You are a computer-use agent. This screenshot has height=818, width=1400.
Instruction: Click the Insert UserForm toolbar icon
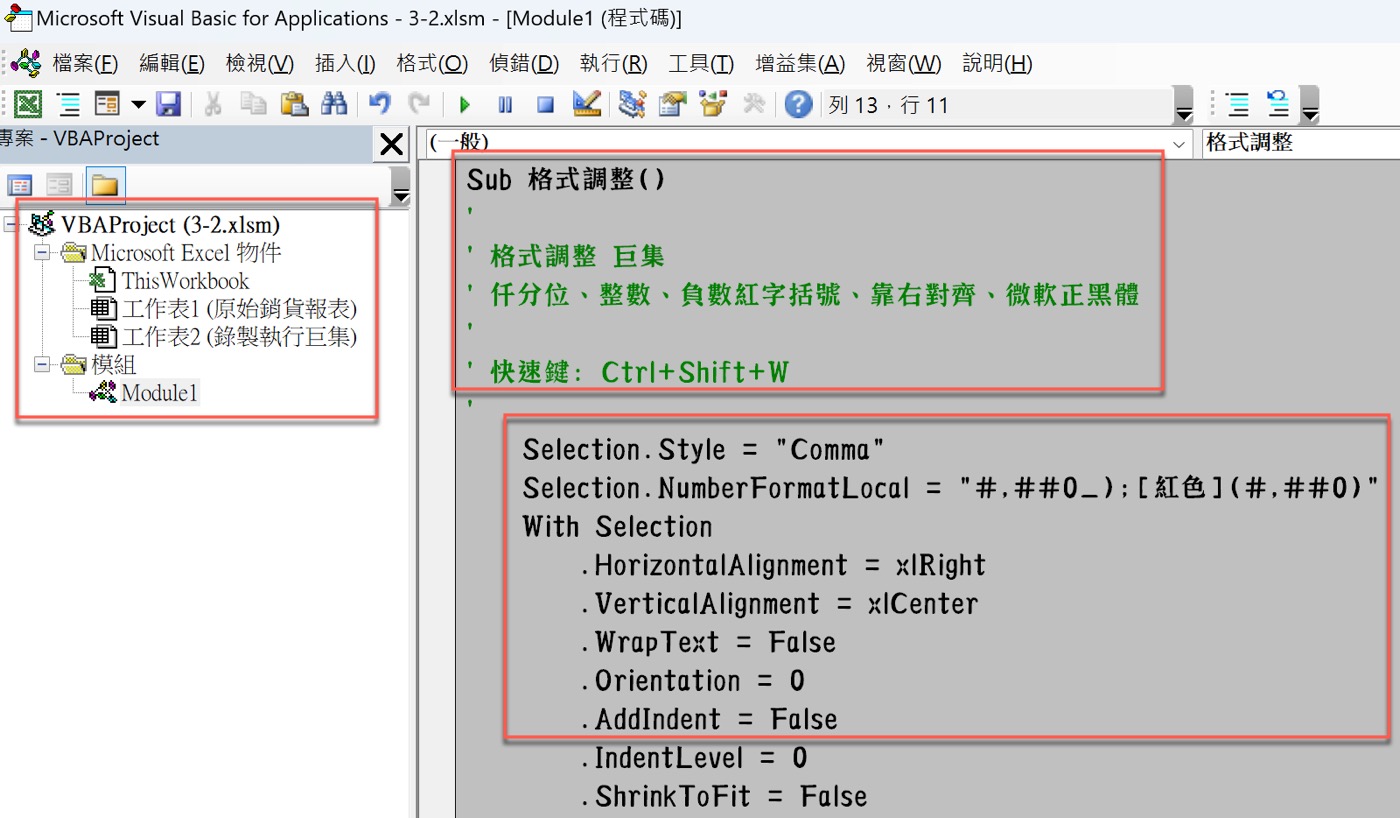pos(107,104)
